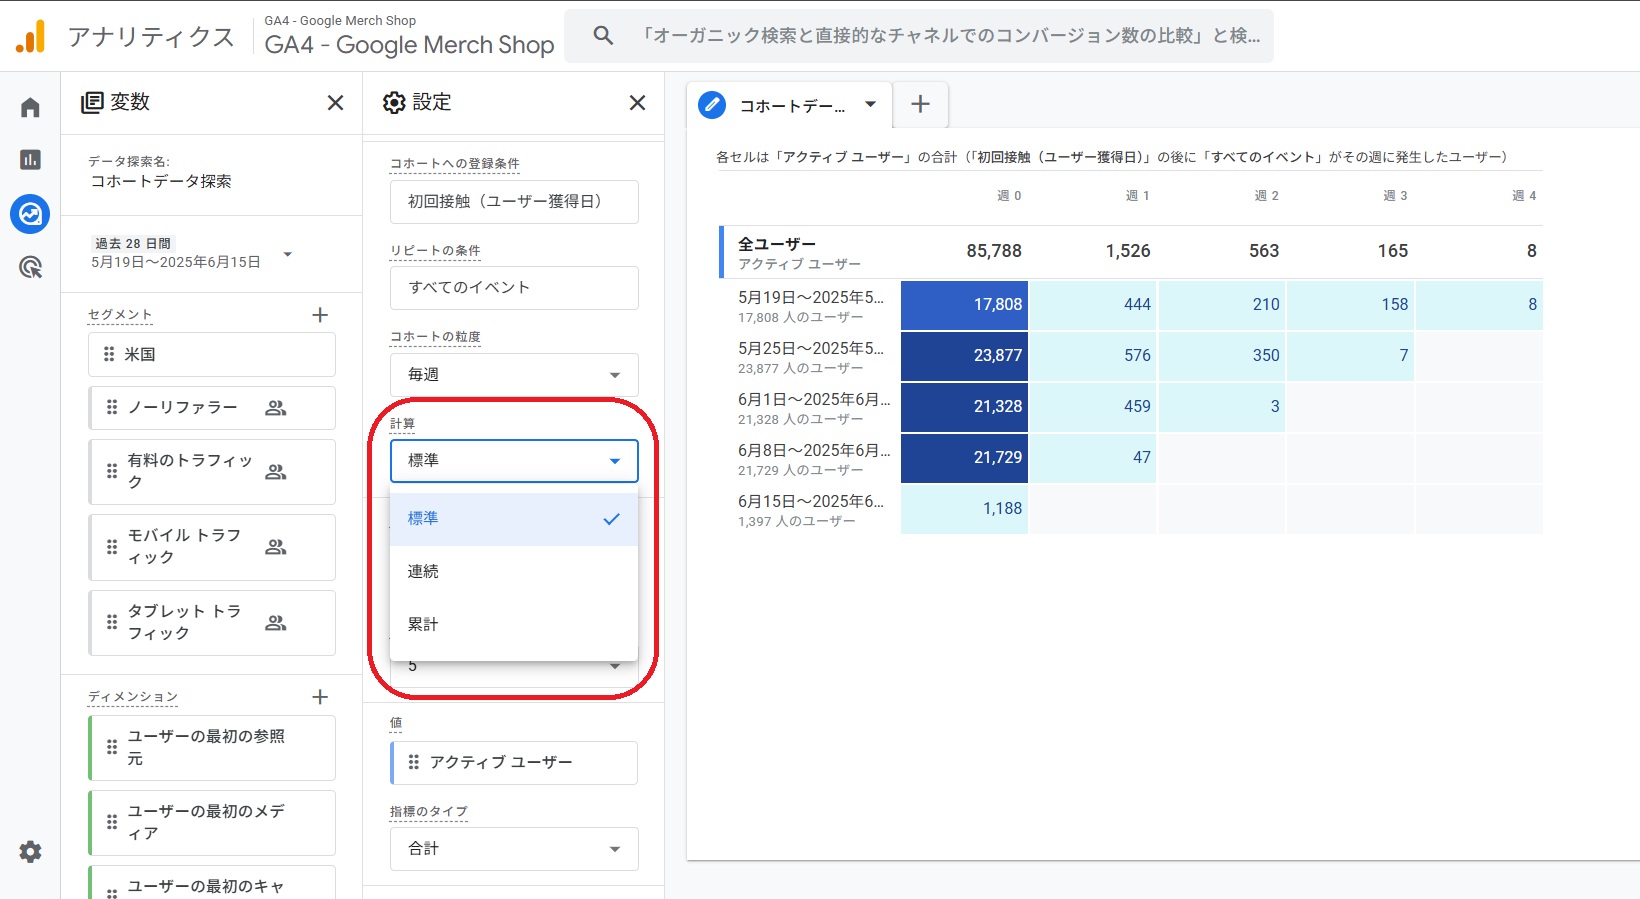Click cell 459 in week 1
This screenshot has width=1640, height=899.
(x=1093, y=407)
